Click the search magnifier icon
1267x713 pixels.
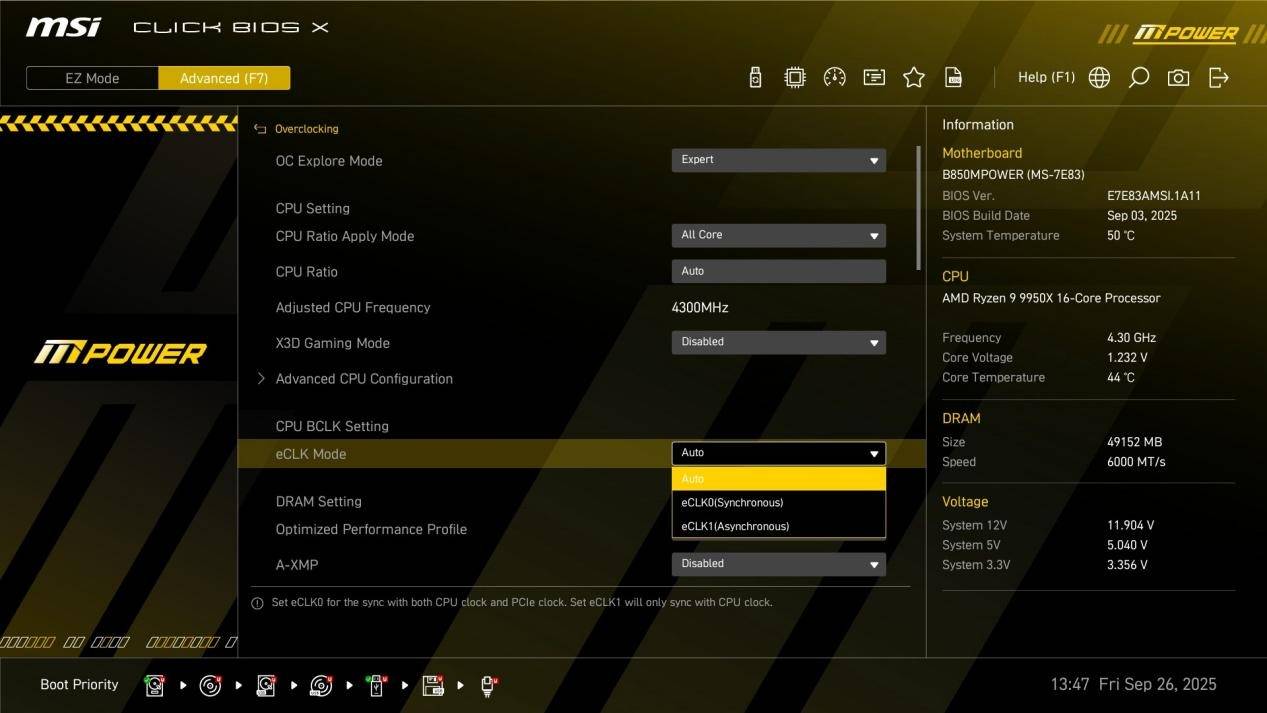[1138, 78]
